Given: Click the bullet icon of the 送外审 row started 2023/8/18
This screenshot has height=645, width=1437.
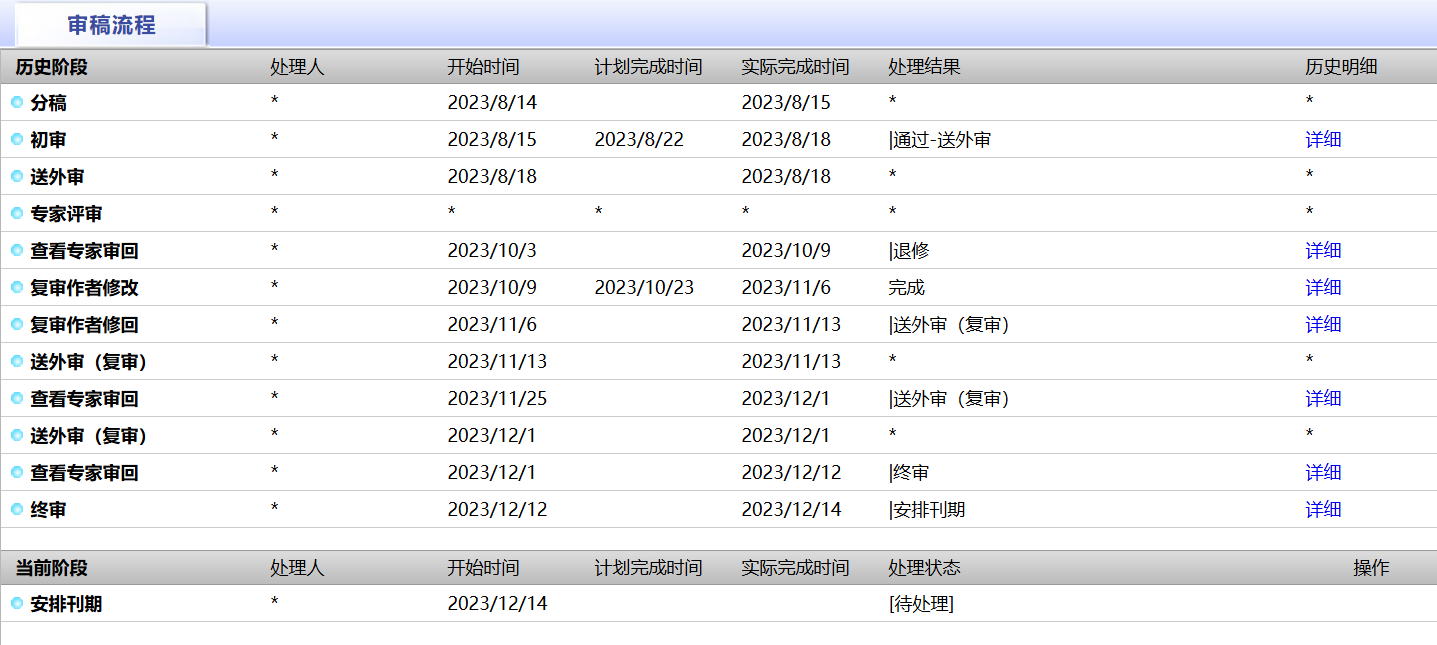Looking at the screenshot, I should coord(17,176).
